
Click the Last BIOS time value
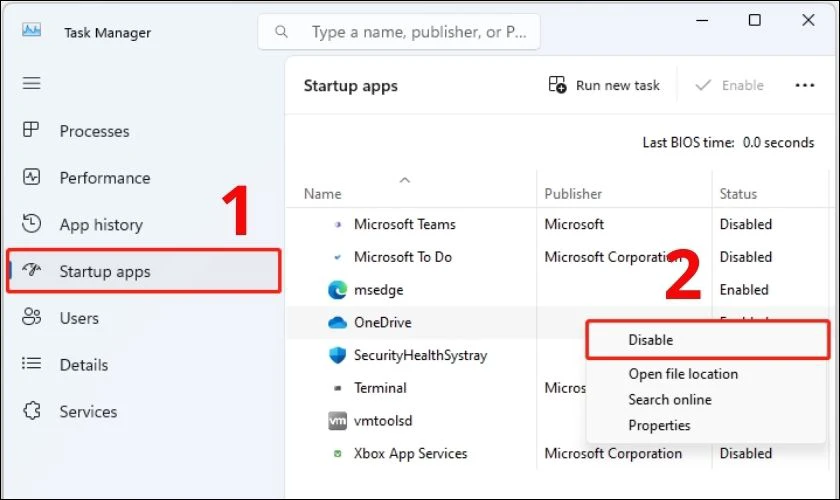tap(778, 143)
